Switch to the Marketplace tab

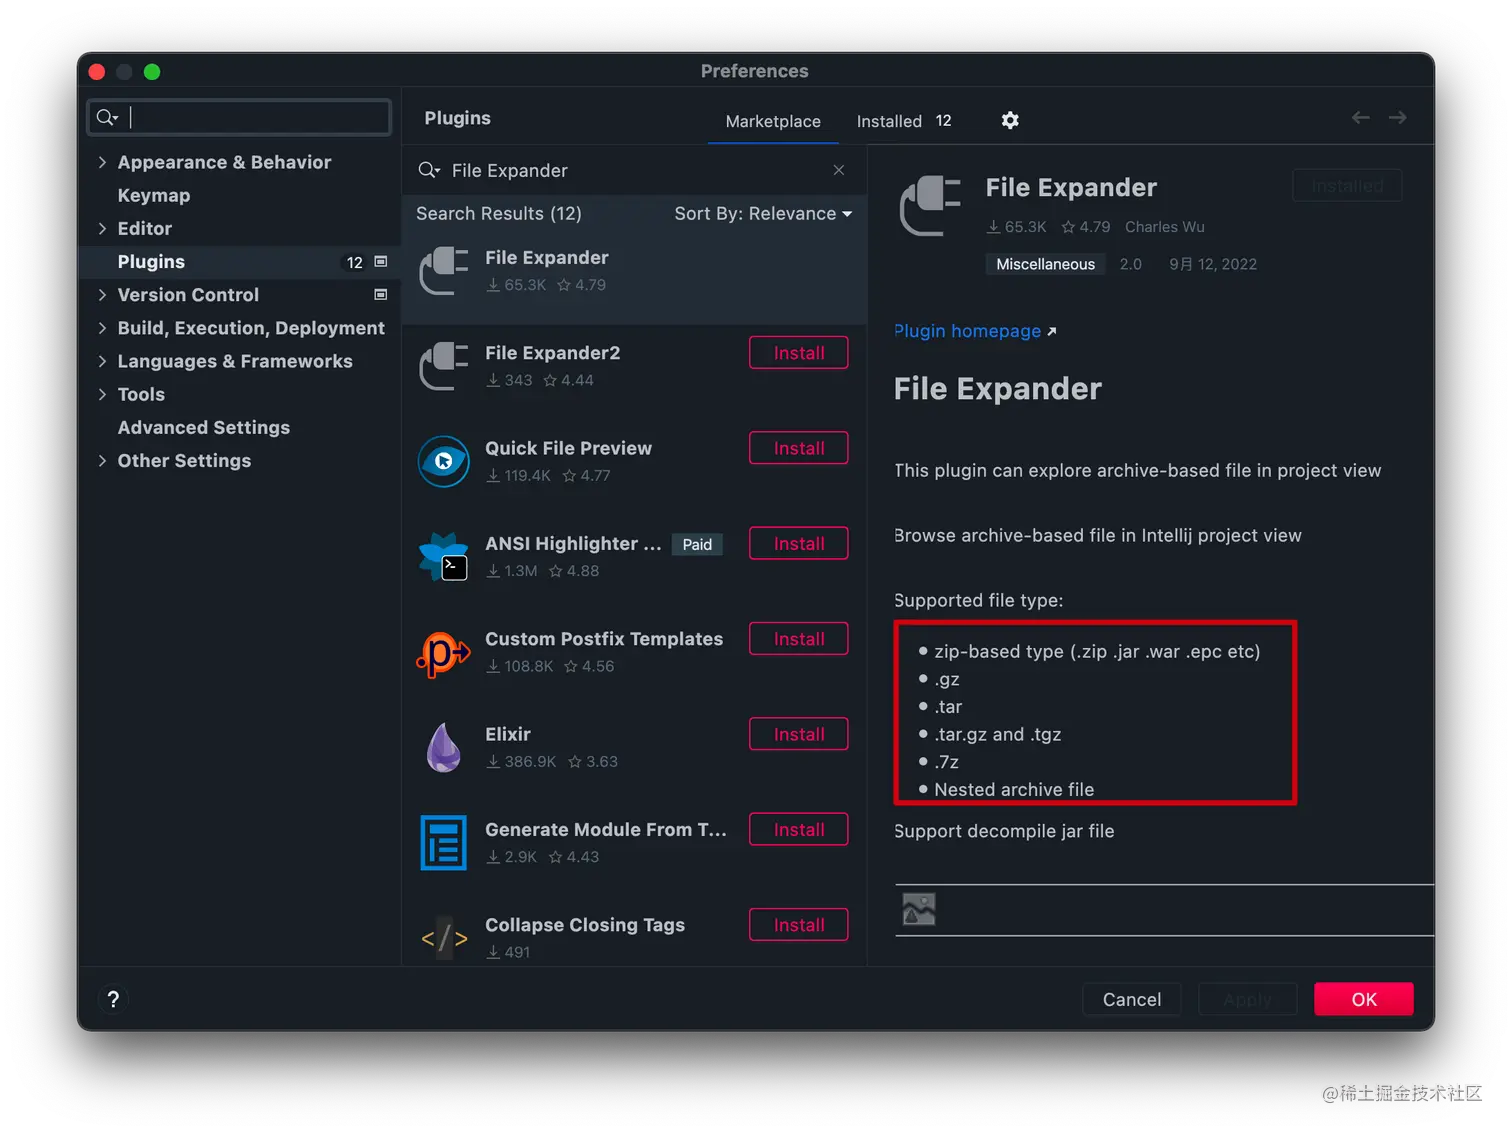point(773,121)
